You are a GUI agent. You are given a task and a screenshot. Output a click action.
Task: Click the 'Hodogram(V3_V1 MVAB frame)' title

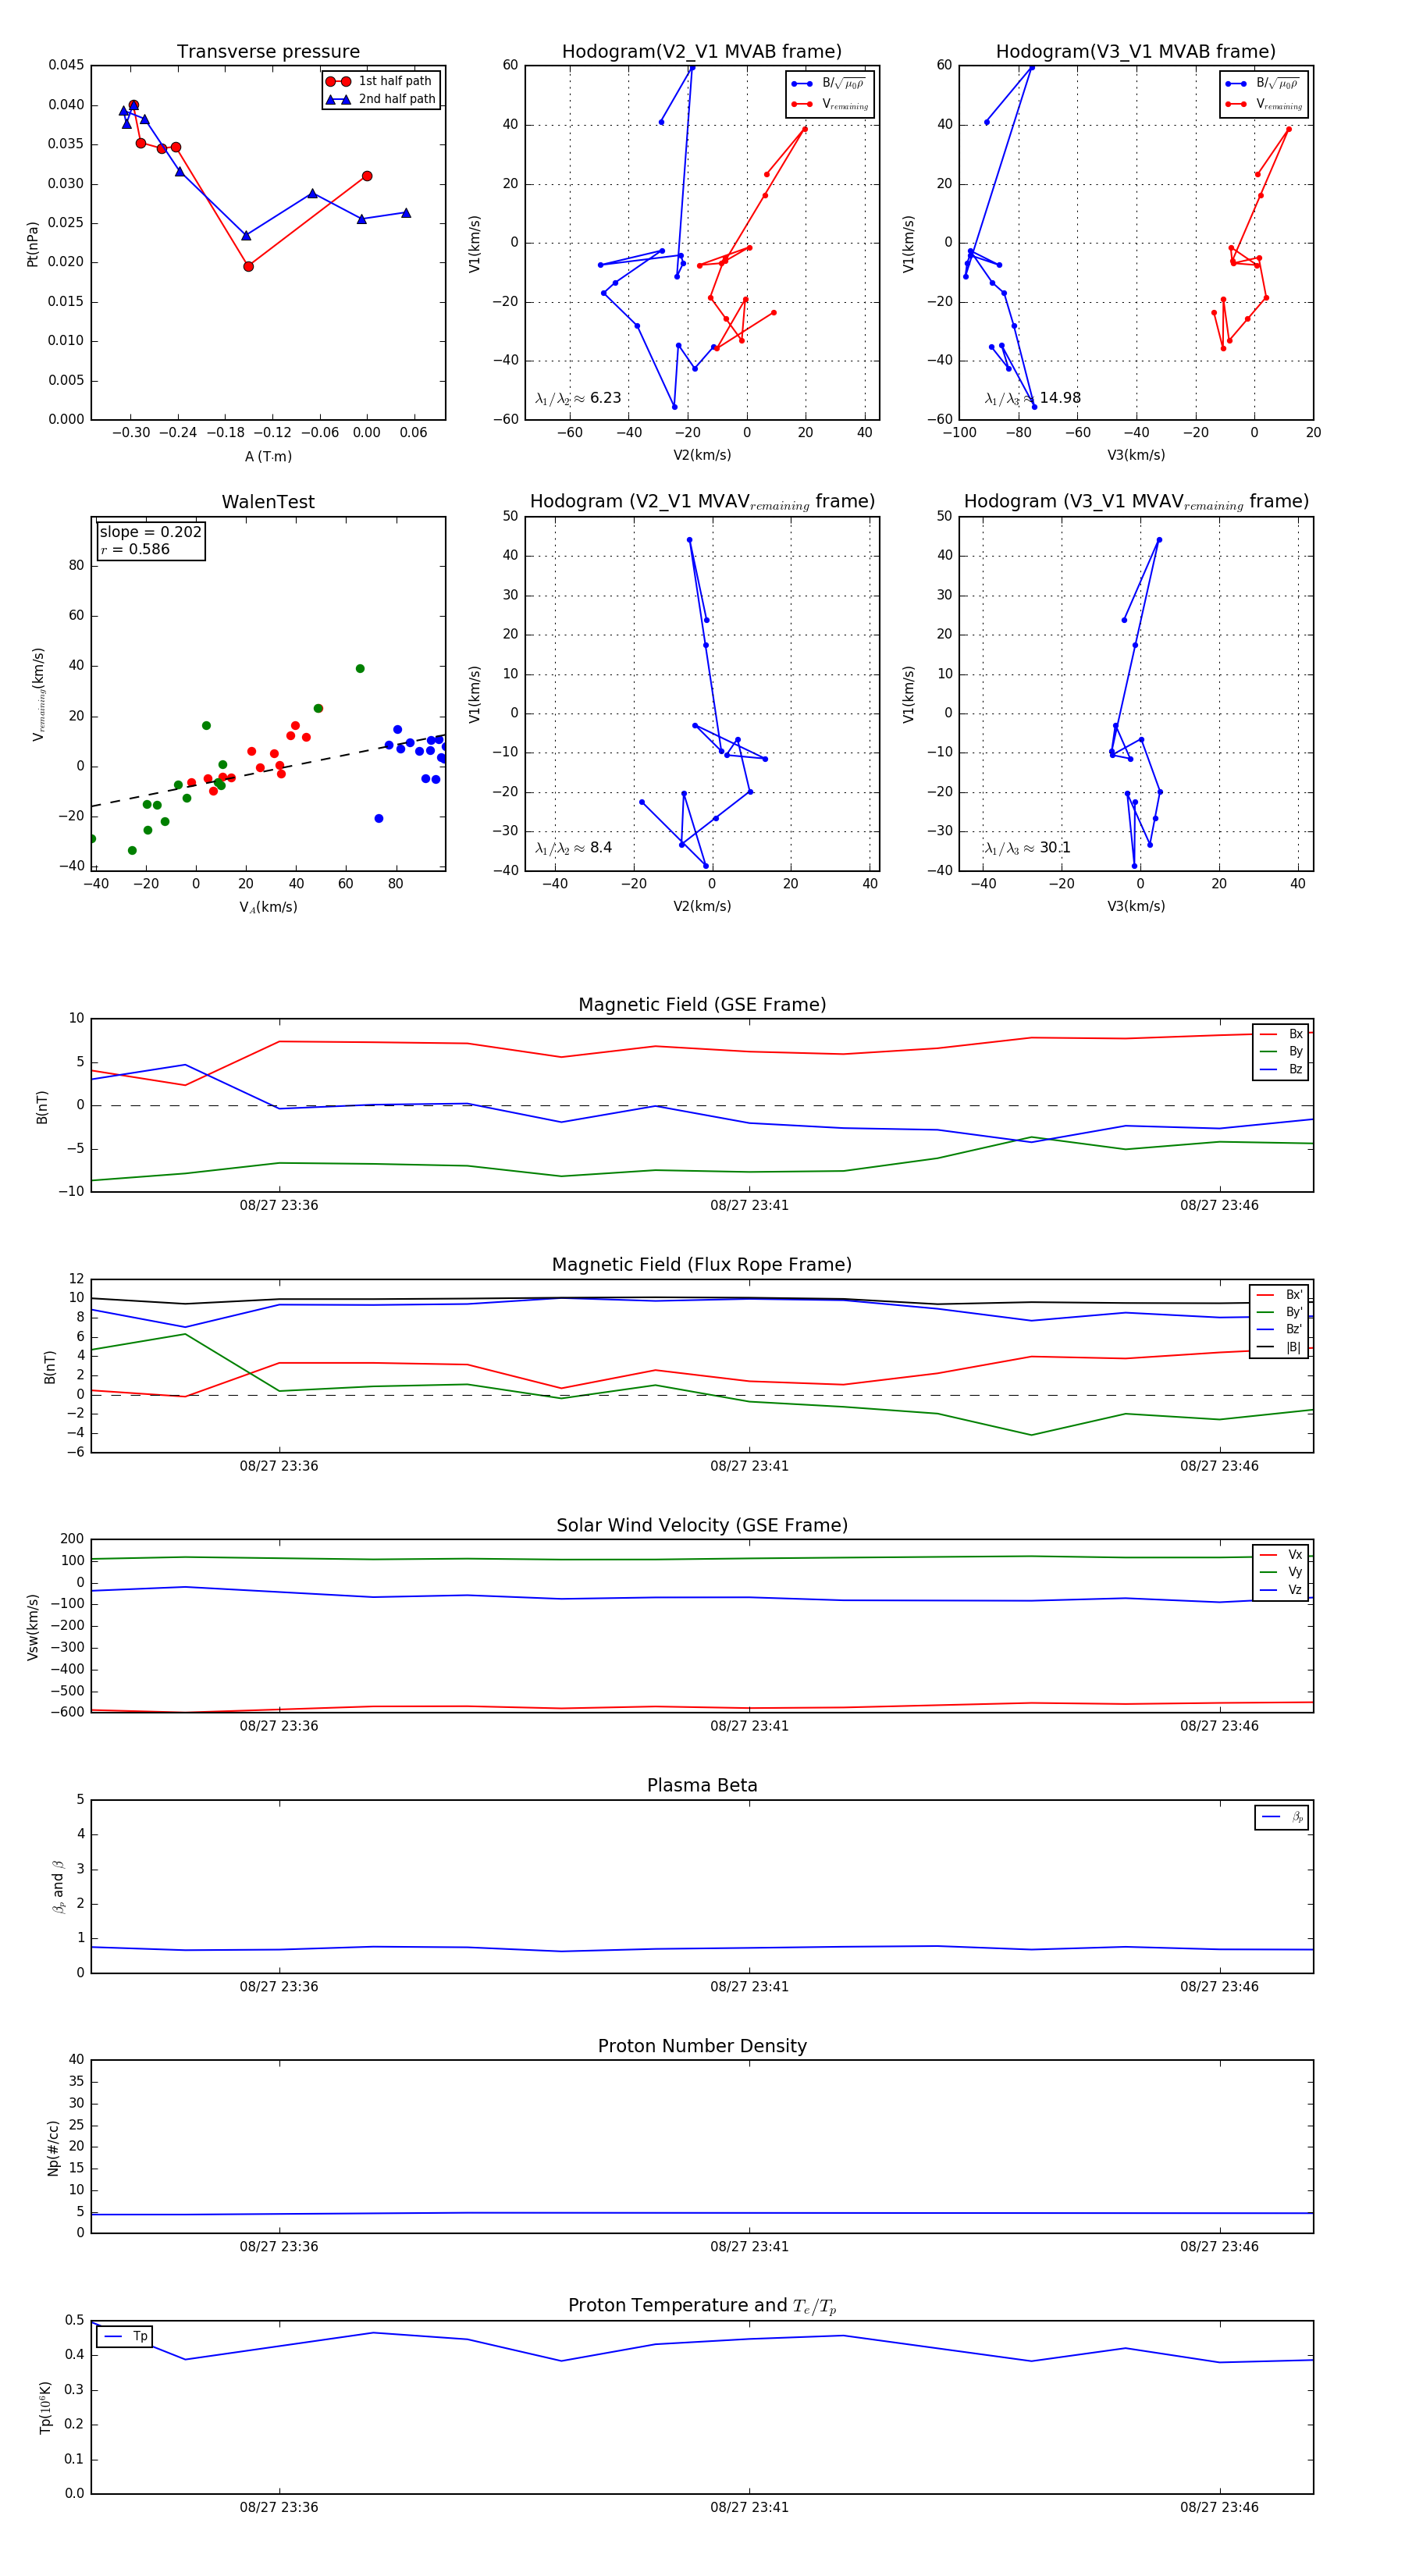(1136, 52)
